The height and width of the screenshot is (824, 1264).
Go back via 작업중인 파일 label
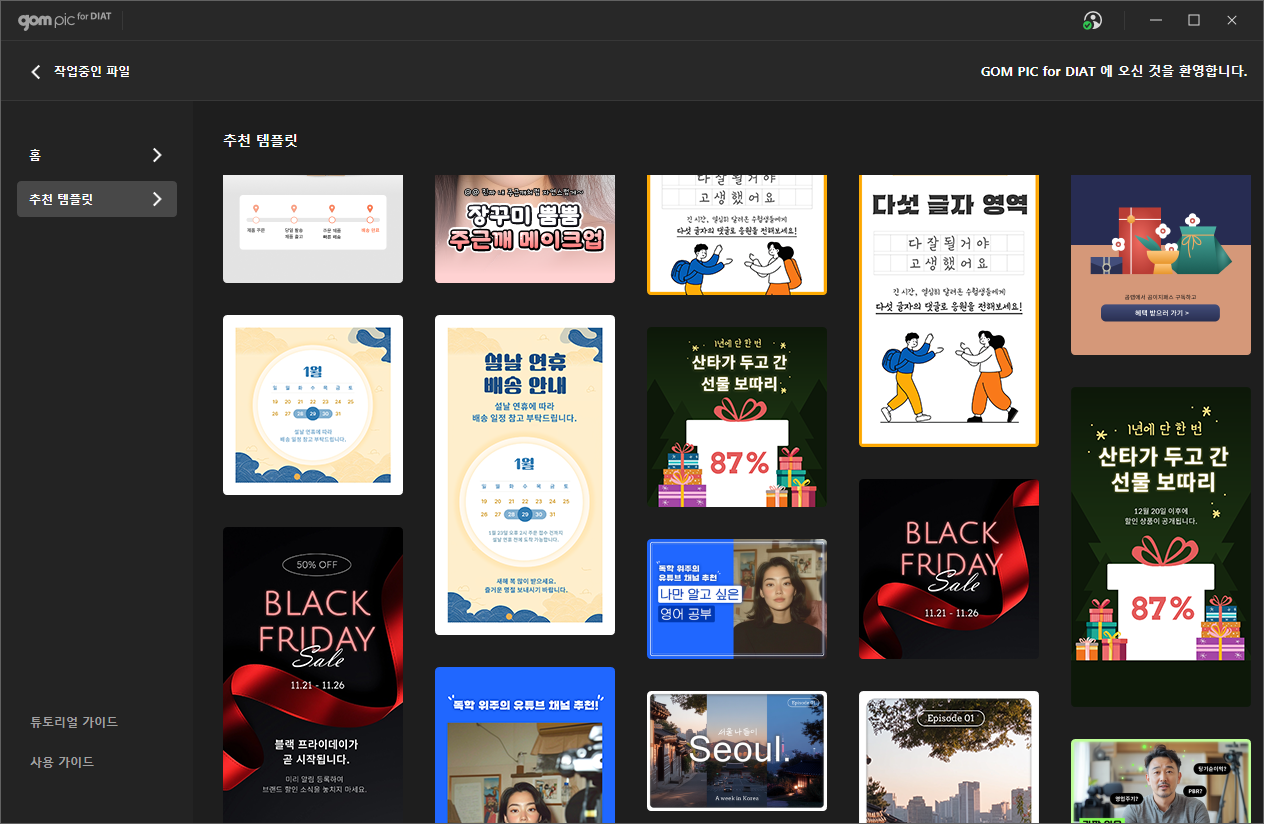tap(92, 71)
